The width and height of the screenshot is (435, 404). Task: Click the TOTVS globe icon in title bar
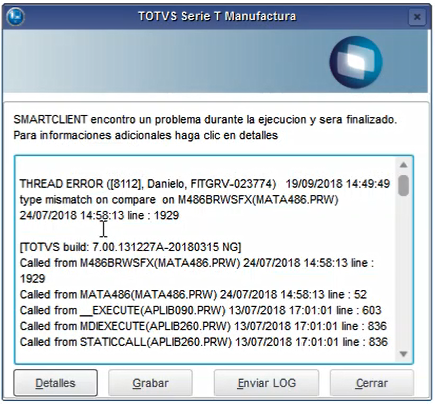(x=15, y=16)
